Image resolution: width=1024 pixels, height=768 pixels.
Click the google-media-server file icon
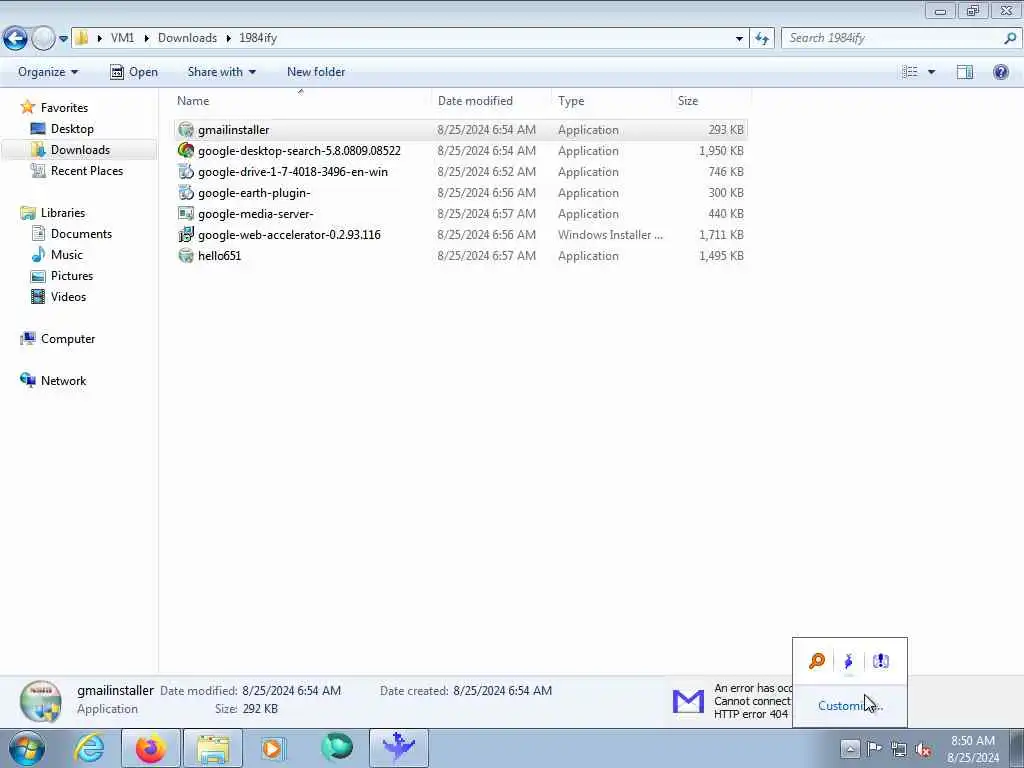[x=186, y=214]
